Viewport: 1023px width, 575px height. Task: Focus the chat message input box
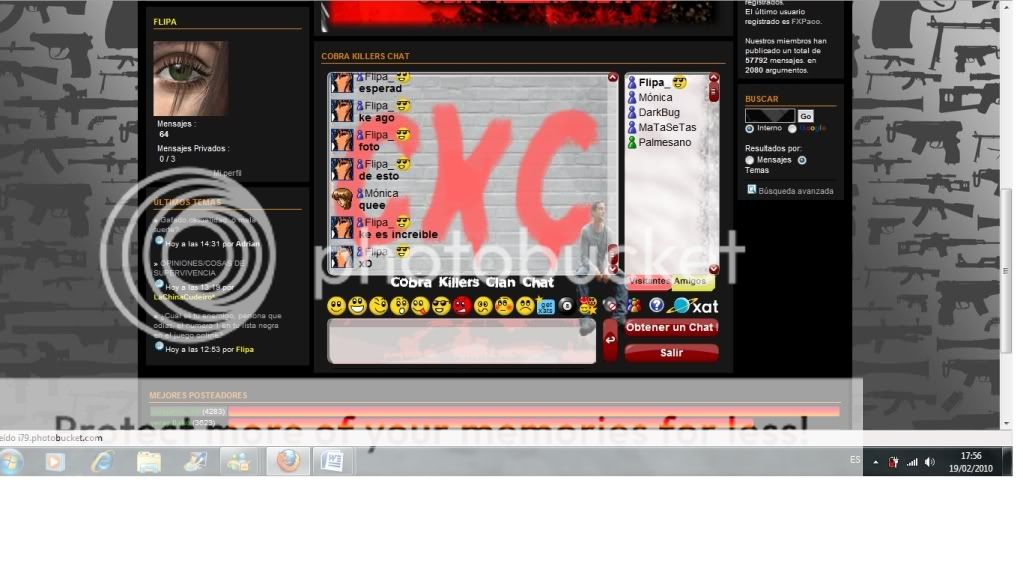tap(462, 341)
